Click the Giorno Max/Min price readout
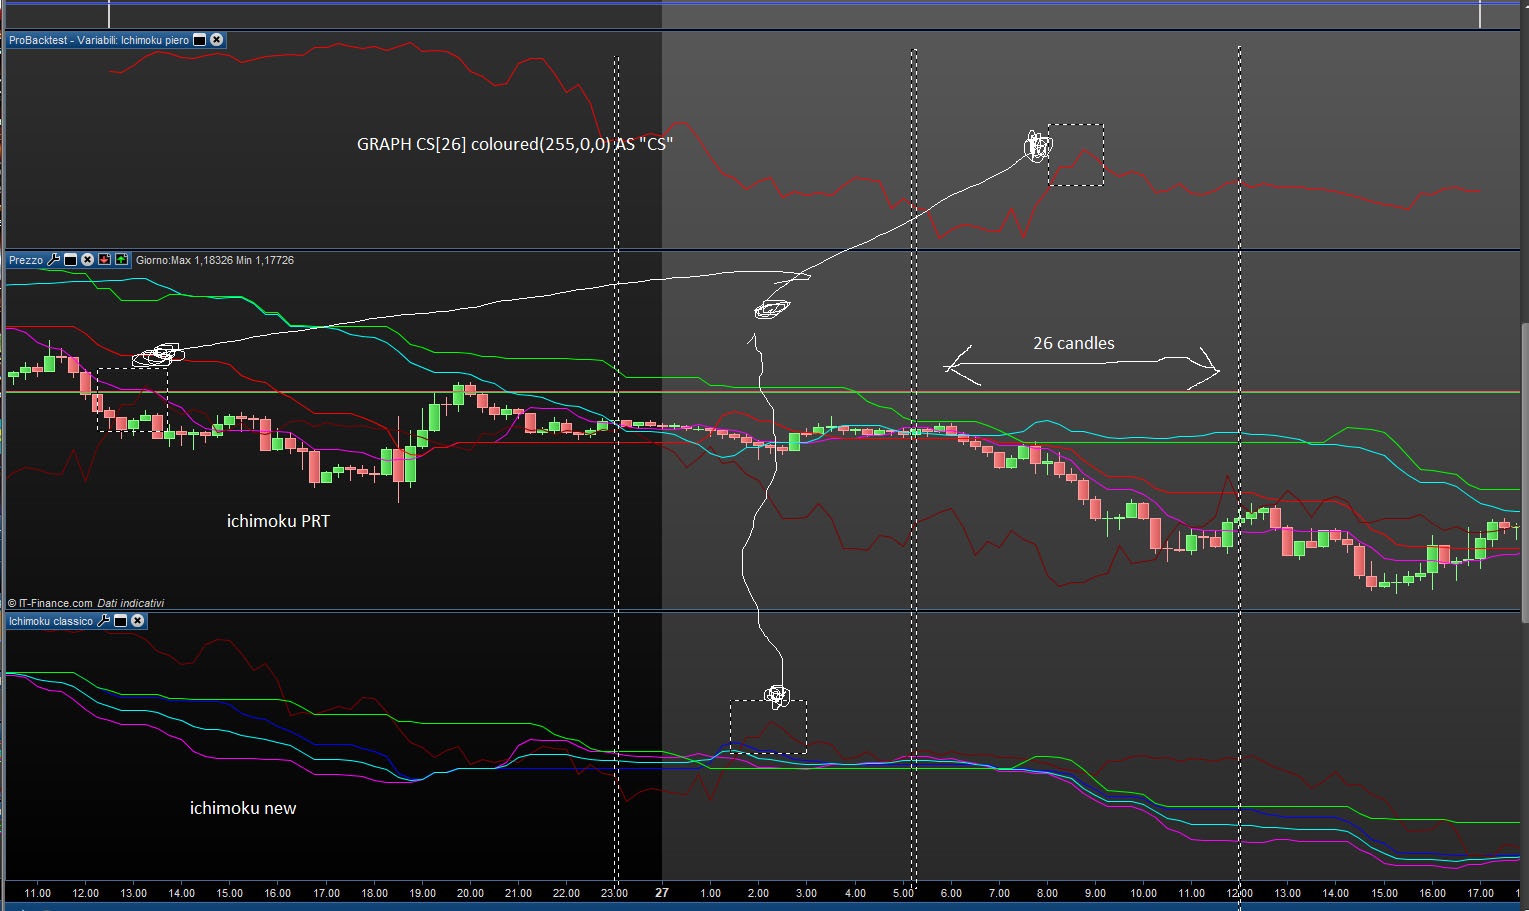1529x911 pixels. (215, 260)
